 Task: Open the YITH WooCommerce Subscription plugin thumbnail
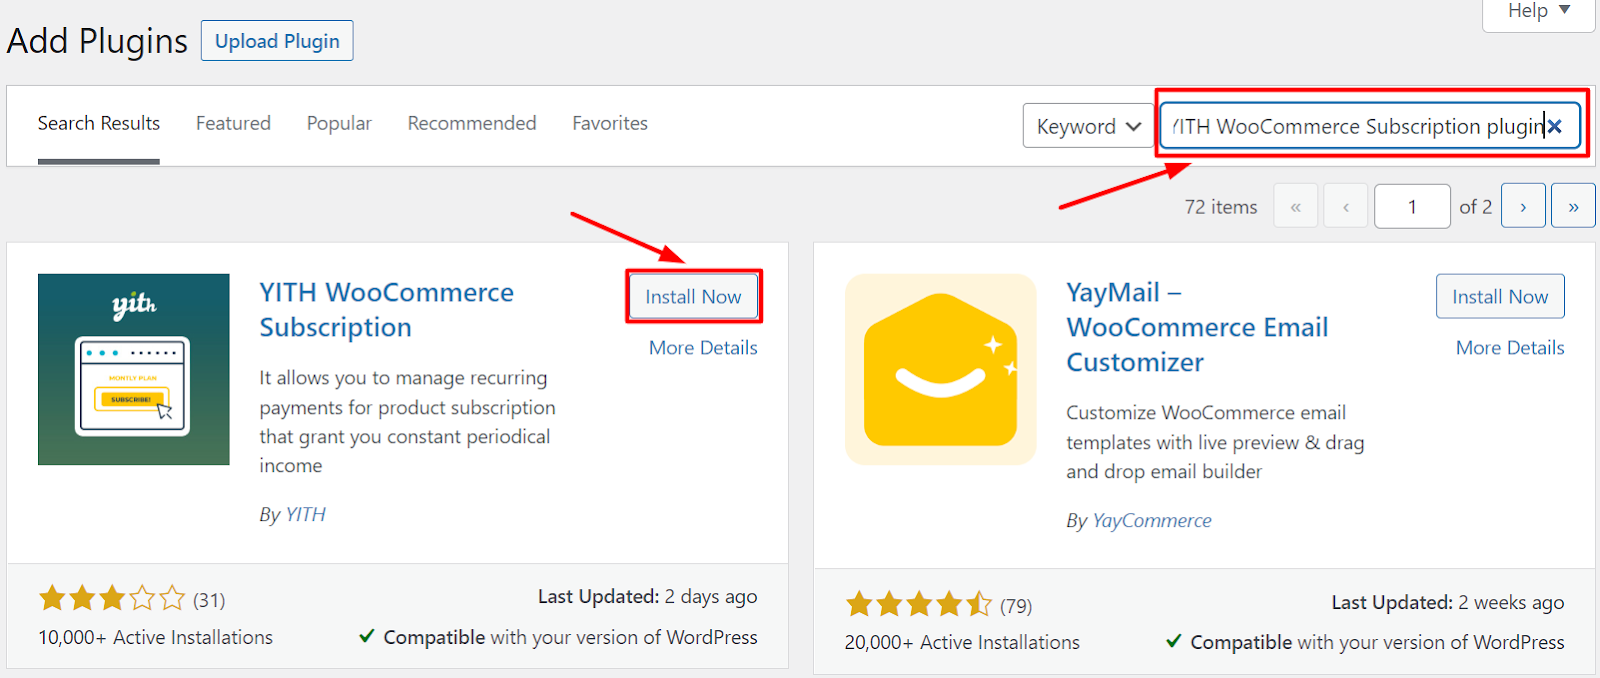coord(134,369)
